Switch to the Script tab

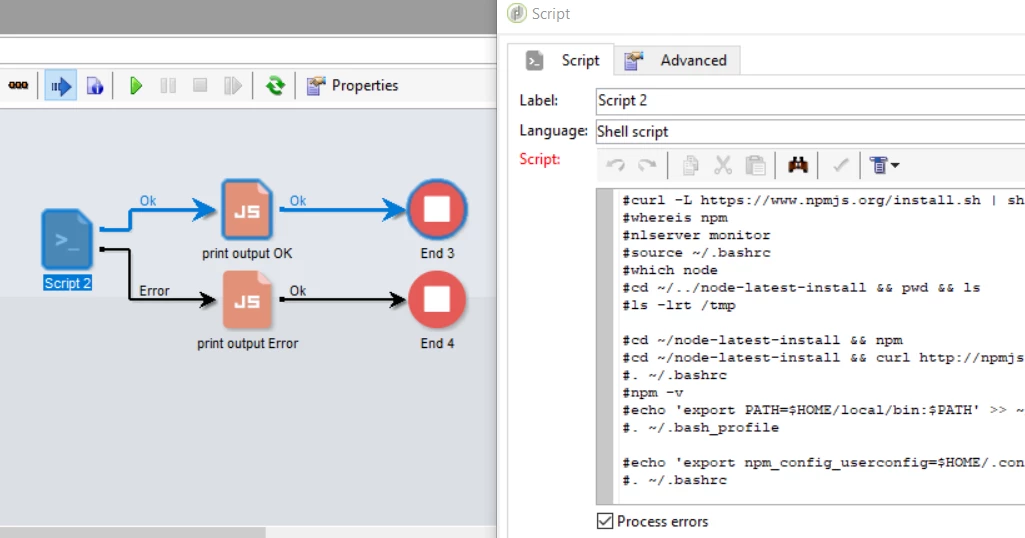point(562,60)
